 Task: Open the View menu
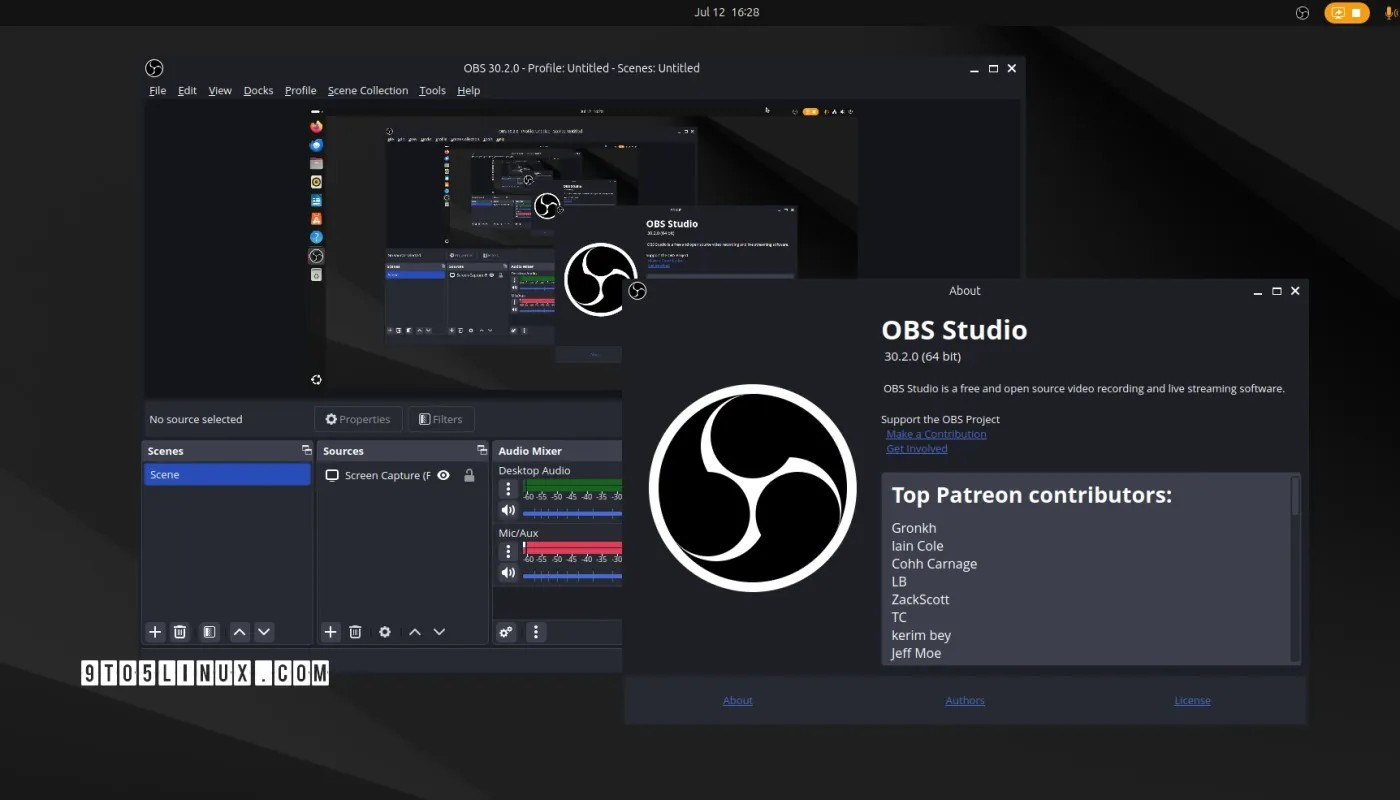click(220, 90)
